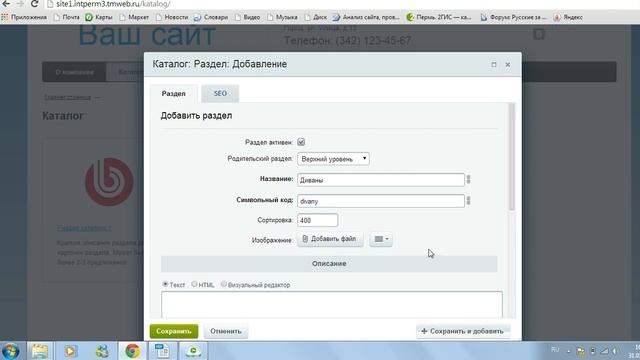The height and width of the screenshot is (360, 640).
Task: Close the Каталог Раздел Добавление dialog
Action: click(x=508, y=64)
